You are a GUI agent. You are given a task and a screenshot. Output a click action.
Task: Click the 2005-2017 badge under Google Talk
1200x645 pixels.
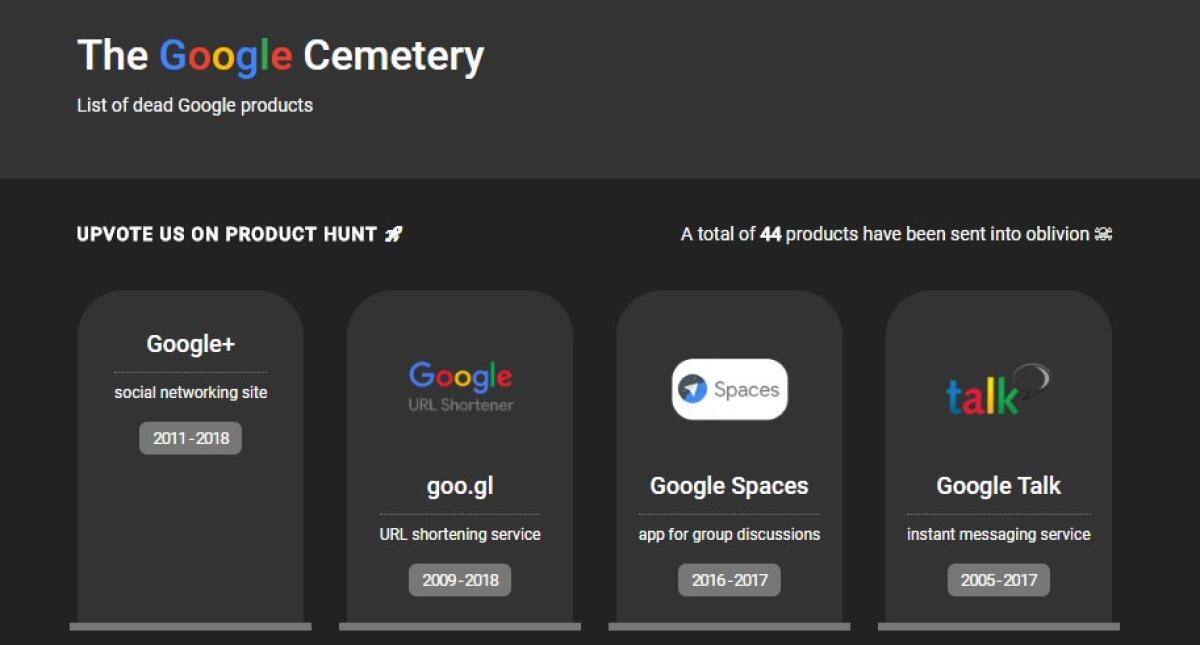point(998,579)
